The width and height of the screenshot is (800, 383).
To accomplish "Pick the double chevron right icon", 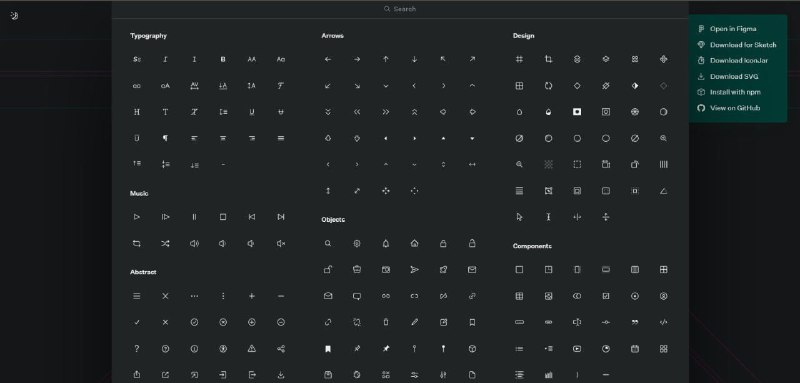I will pyautogui.click(x=386, y=112).
